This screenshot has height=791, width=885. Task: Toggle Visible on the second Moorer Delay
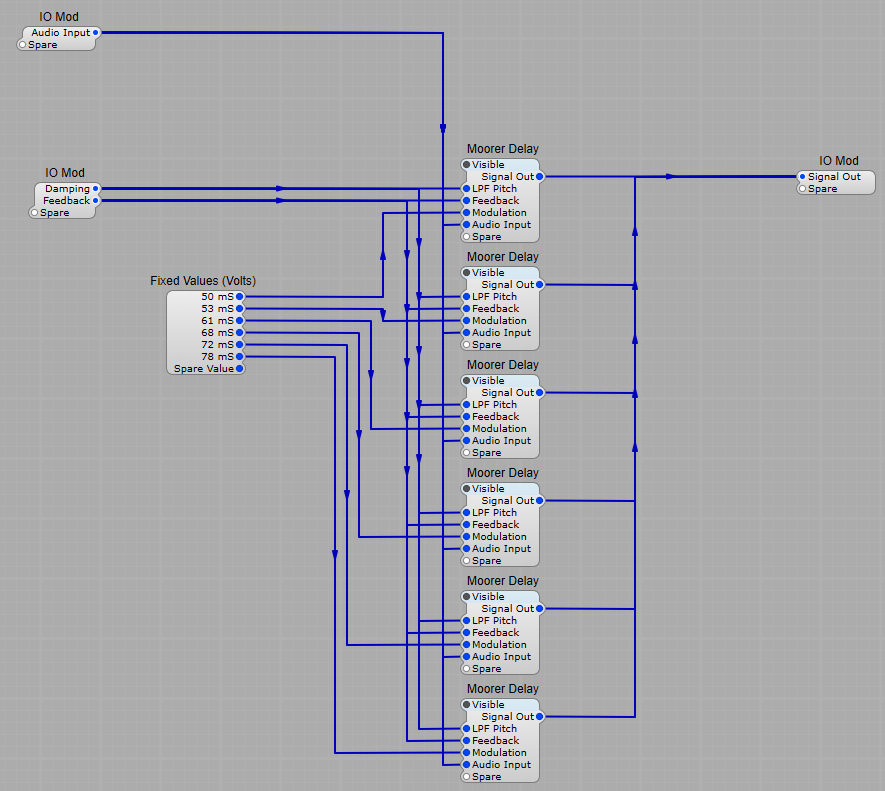tap(466, 273)
